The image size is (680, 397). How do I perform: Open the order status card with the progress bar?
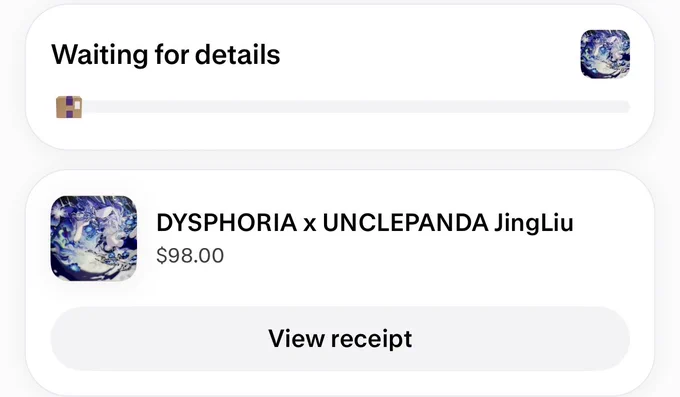click(x=340, y=77)
